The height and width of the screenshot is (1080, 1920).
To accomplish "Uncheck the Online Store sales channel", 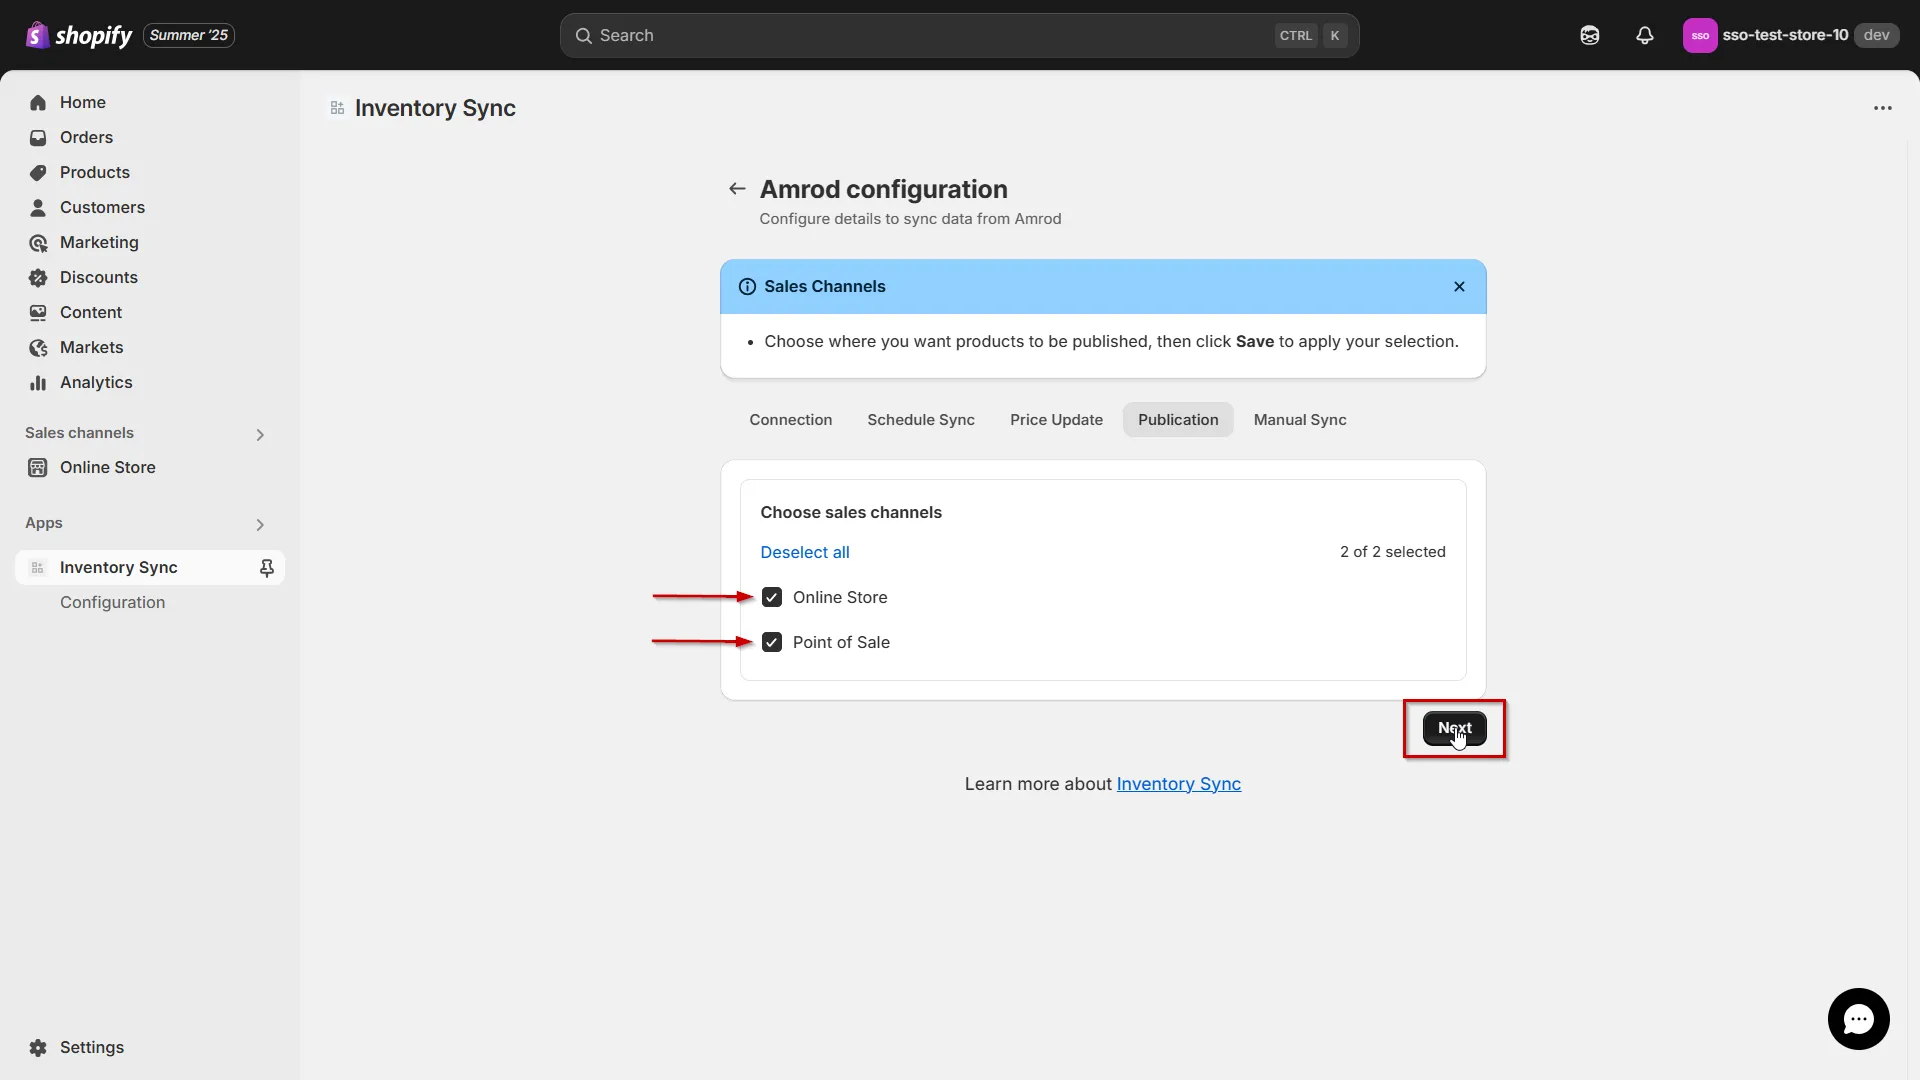I will click(772, 597).
